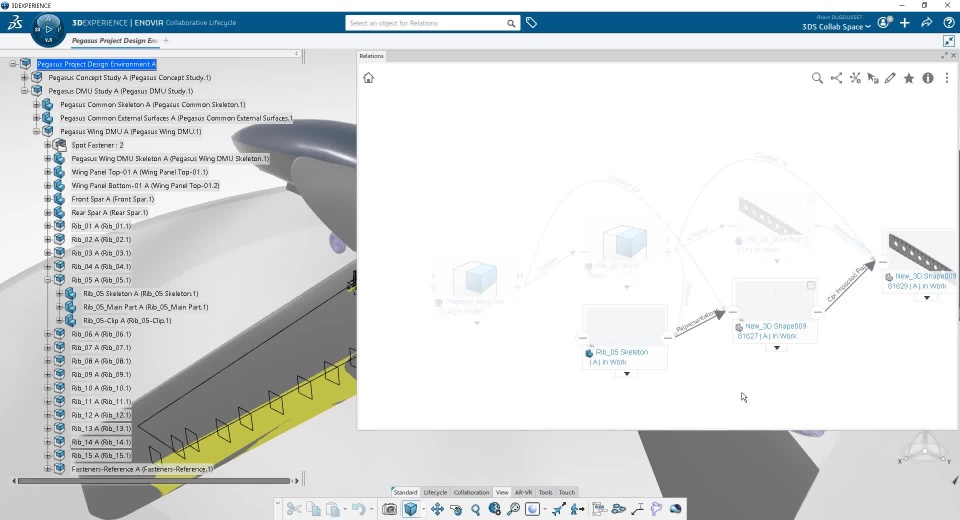Image resolution: width=960 pixels, height=520 pixels.
Task: Click the shaded sphere view mode icon
Action: [x=532, y=509]
